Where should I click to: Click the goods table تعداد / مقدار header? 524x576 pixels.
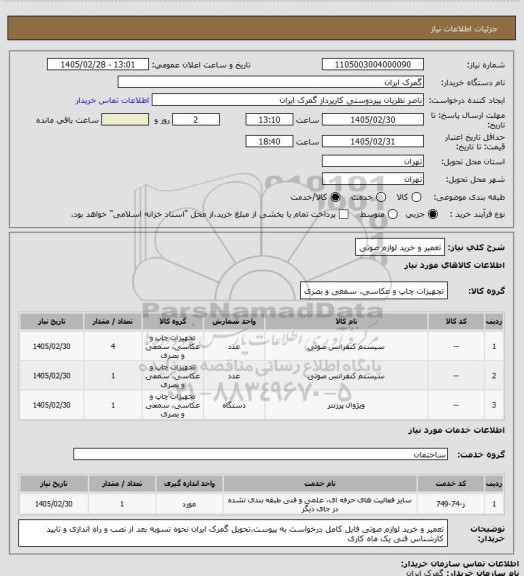(112, 321)
